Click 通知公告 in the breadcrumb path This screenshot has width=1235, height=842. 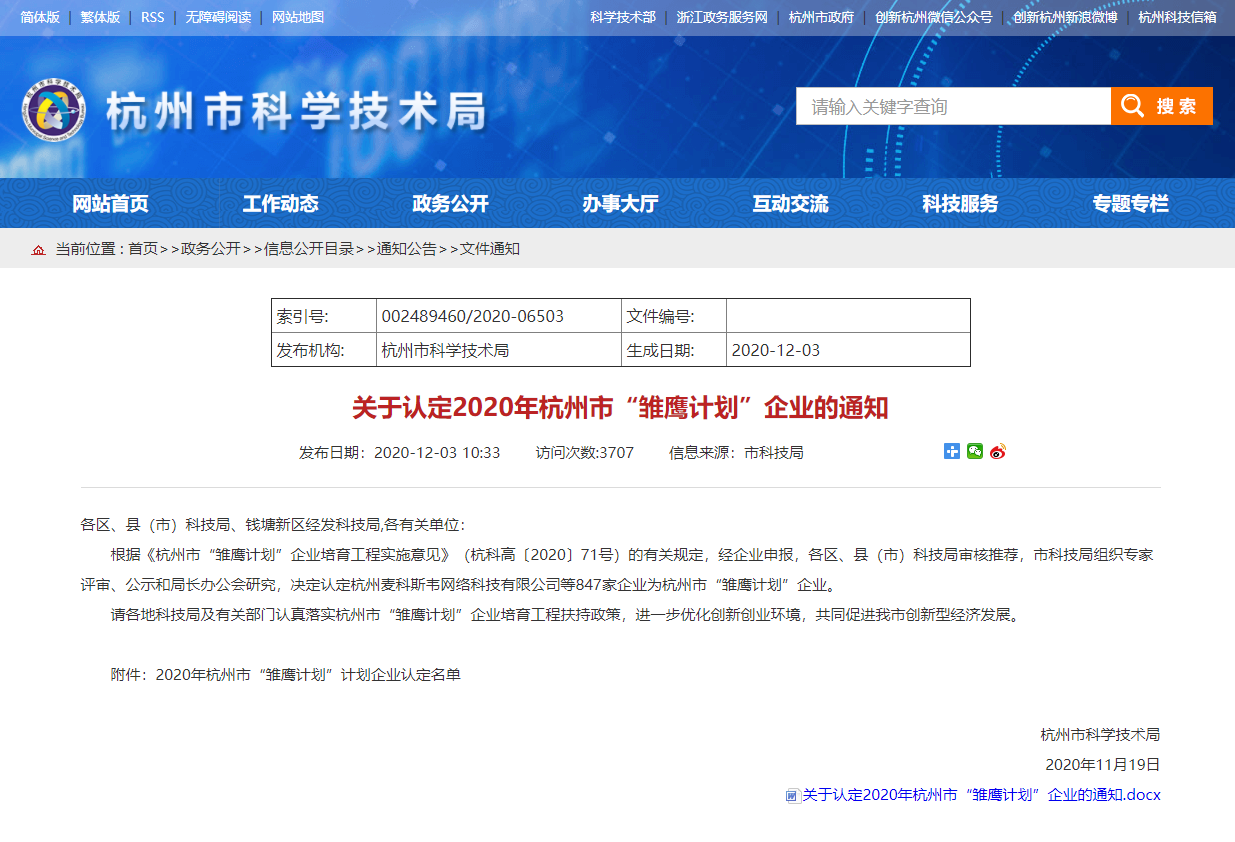pos(406,249)
